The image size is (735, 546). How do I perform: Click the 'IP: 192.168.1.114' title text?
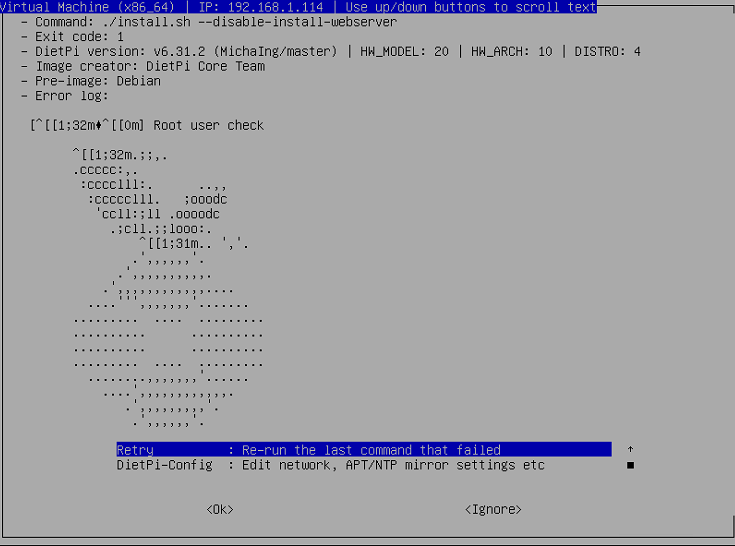[x=261, y=7]
